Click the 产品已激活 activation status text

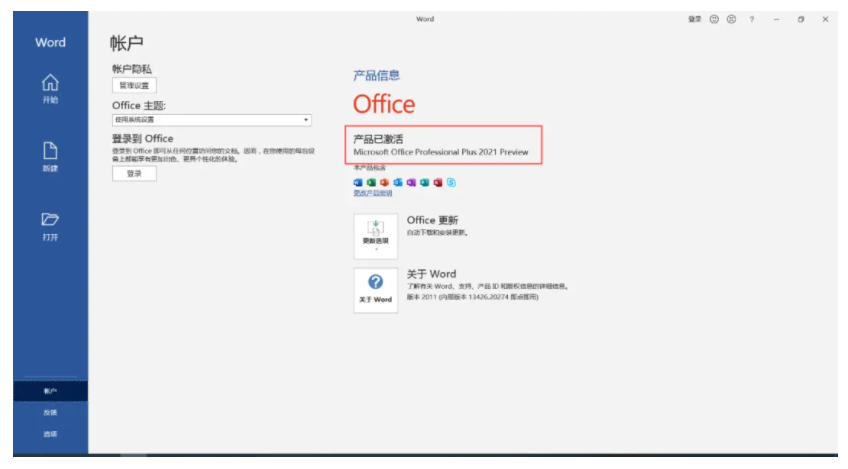tap(378, 139)
